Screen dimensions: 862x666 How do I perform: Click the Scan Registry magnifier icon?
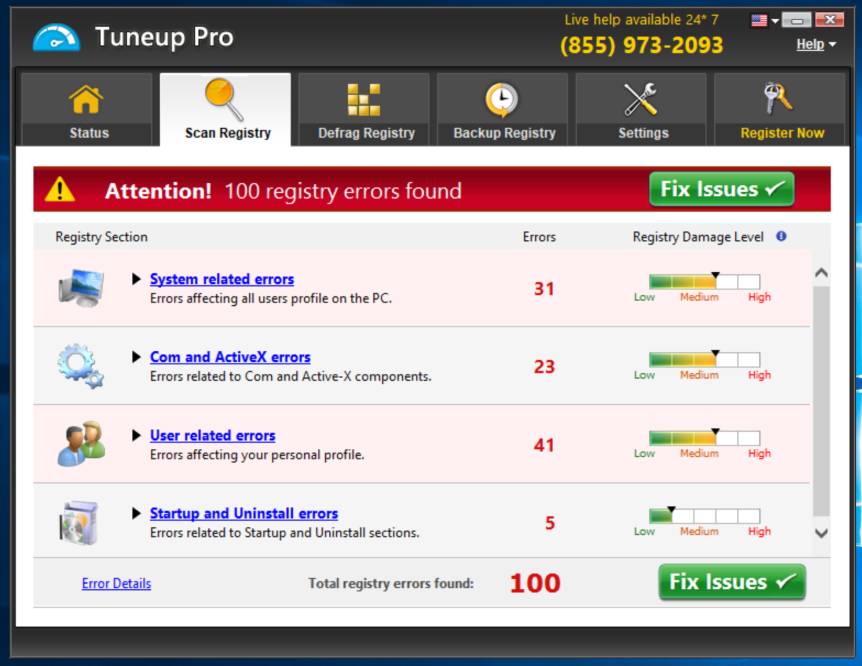pyautogui.click(x=224, y=98)
